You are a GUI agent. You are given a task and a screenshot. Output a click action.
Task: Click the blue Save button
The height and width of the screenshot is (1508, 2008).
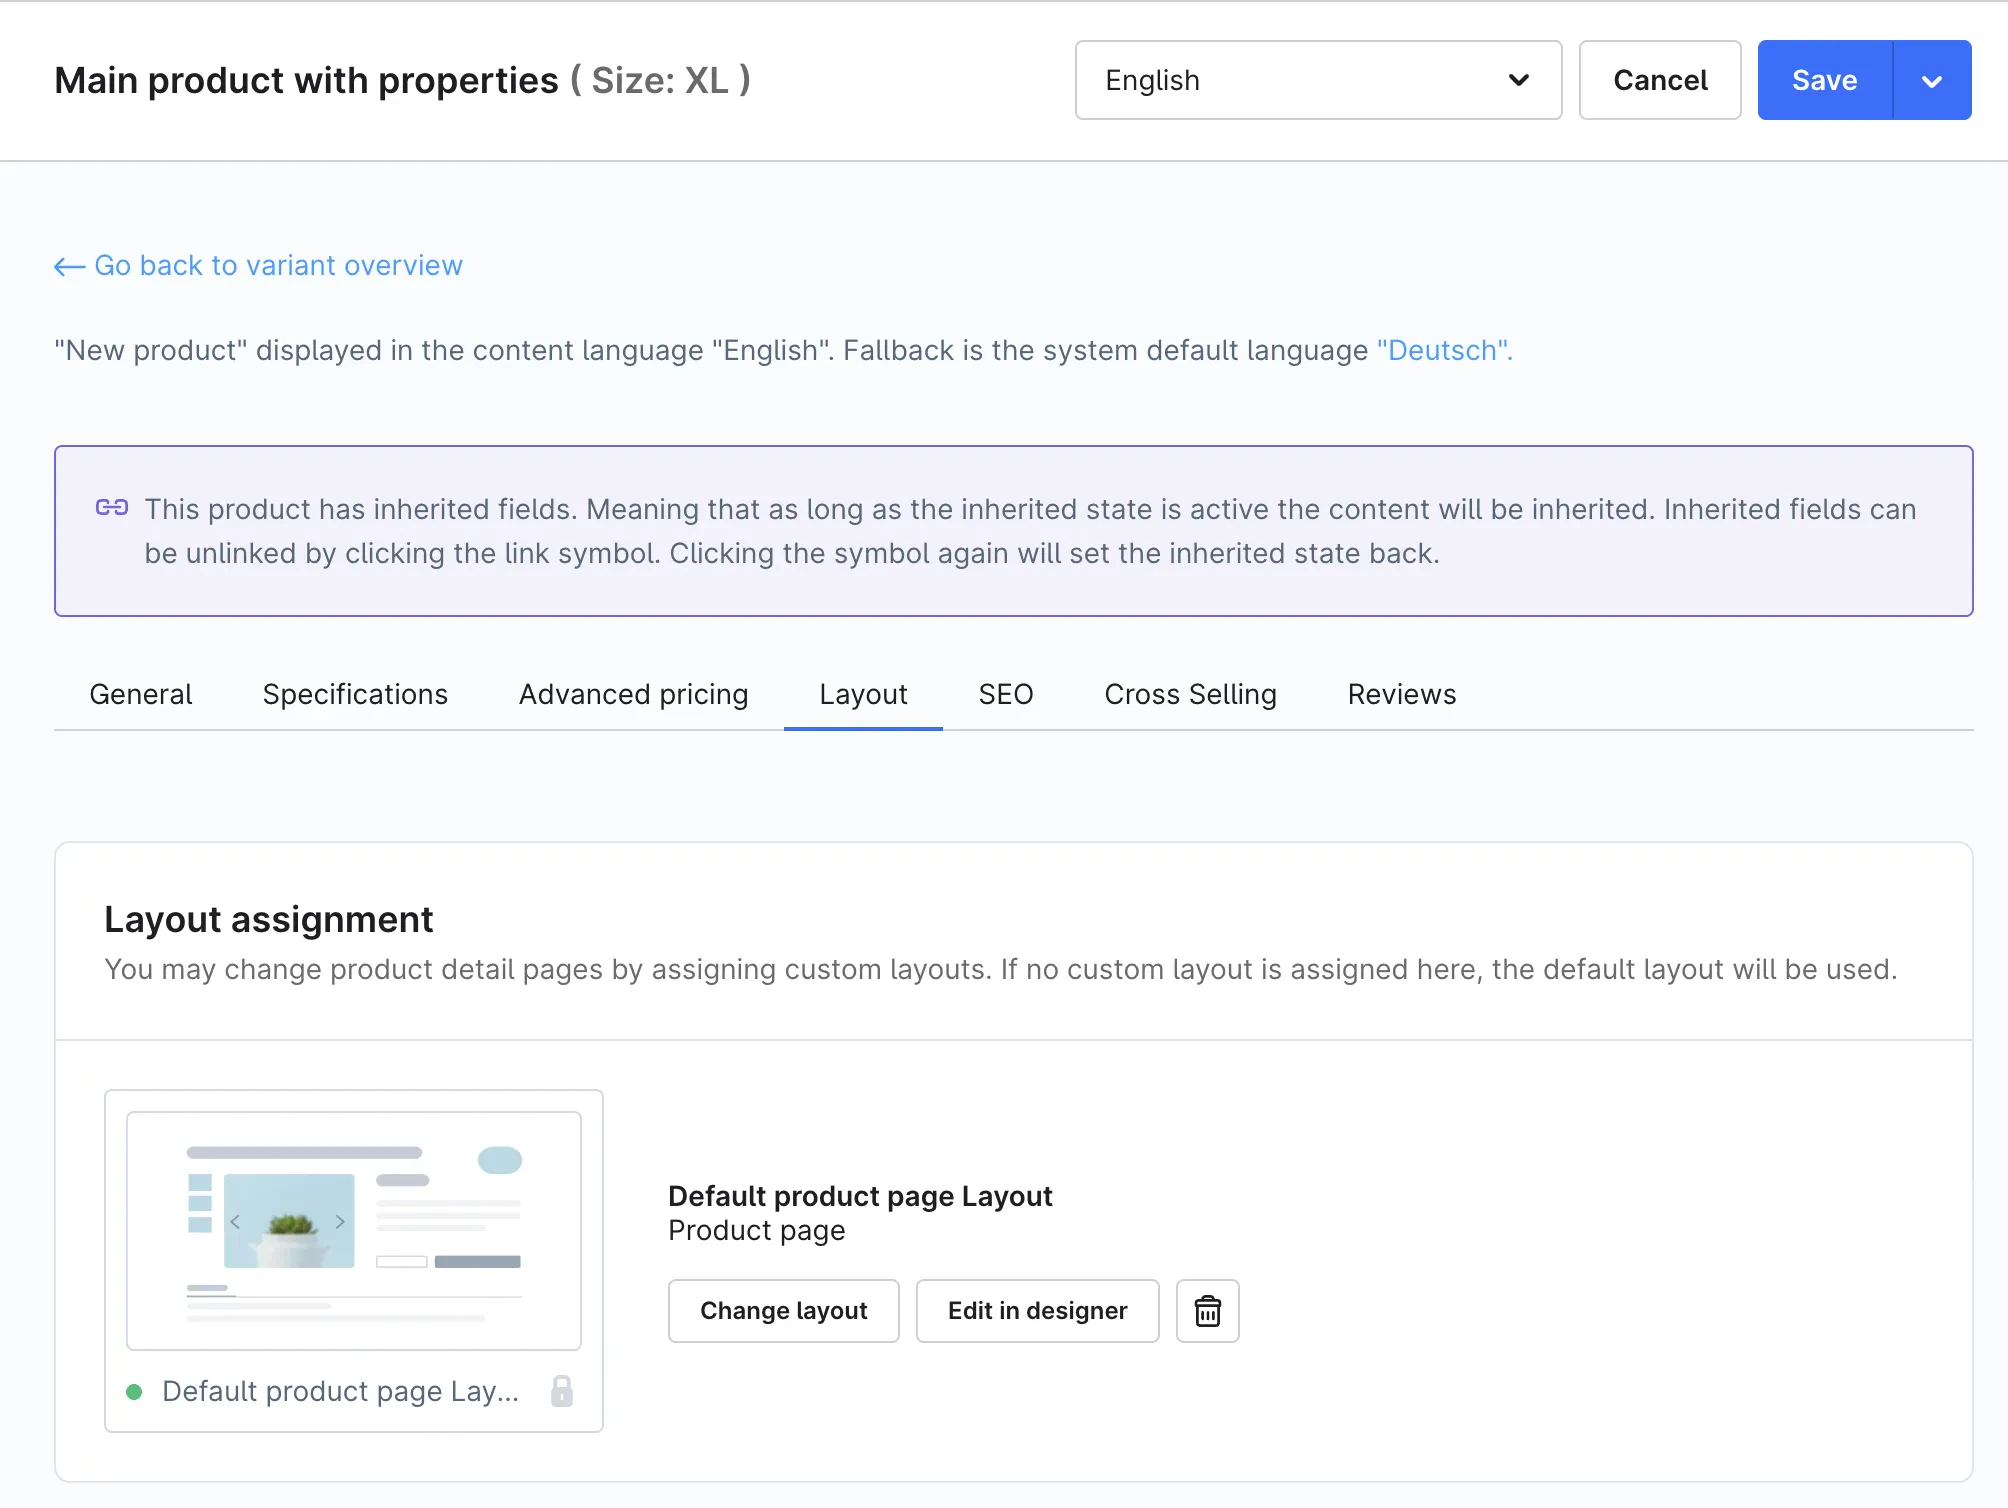(1824, 80)
